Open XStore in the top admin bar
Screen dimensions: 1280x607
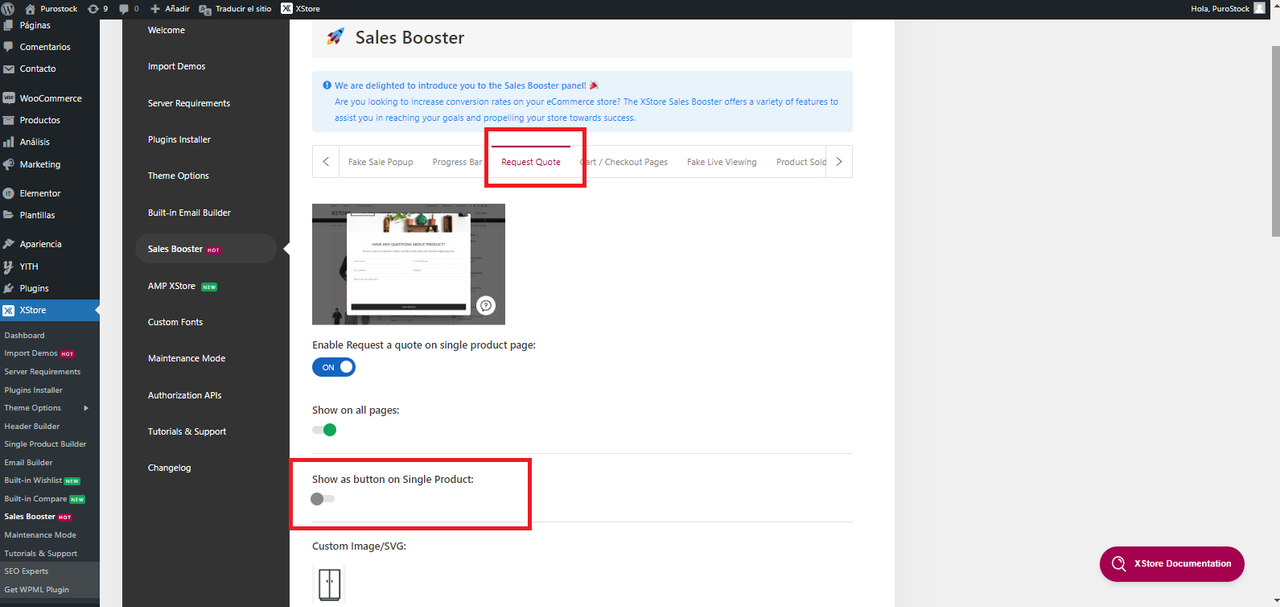[301, 8]
